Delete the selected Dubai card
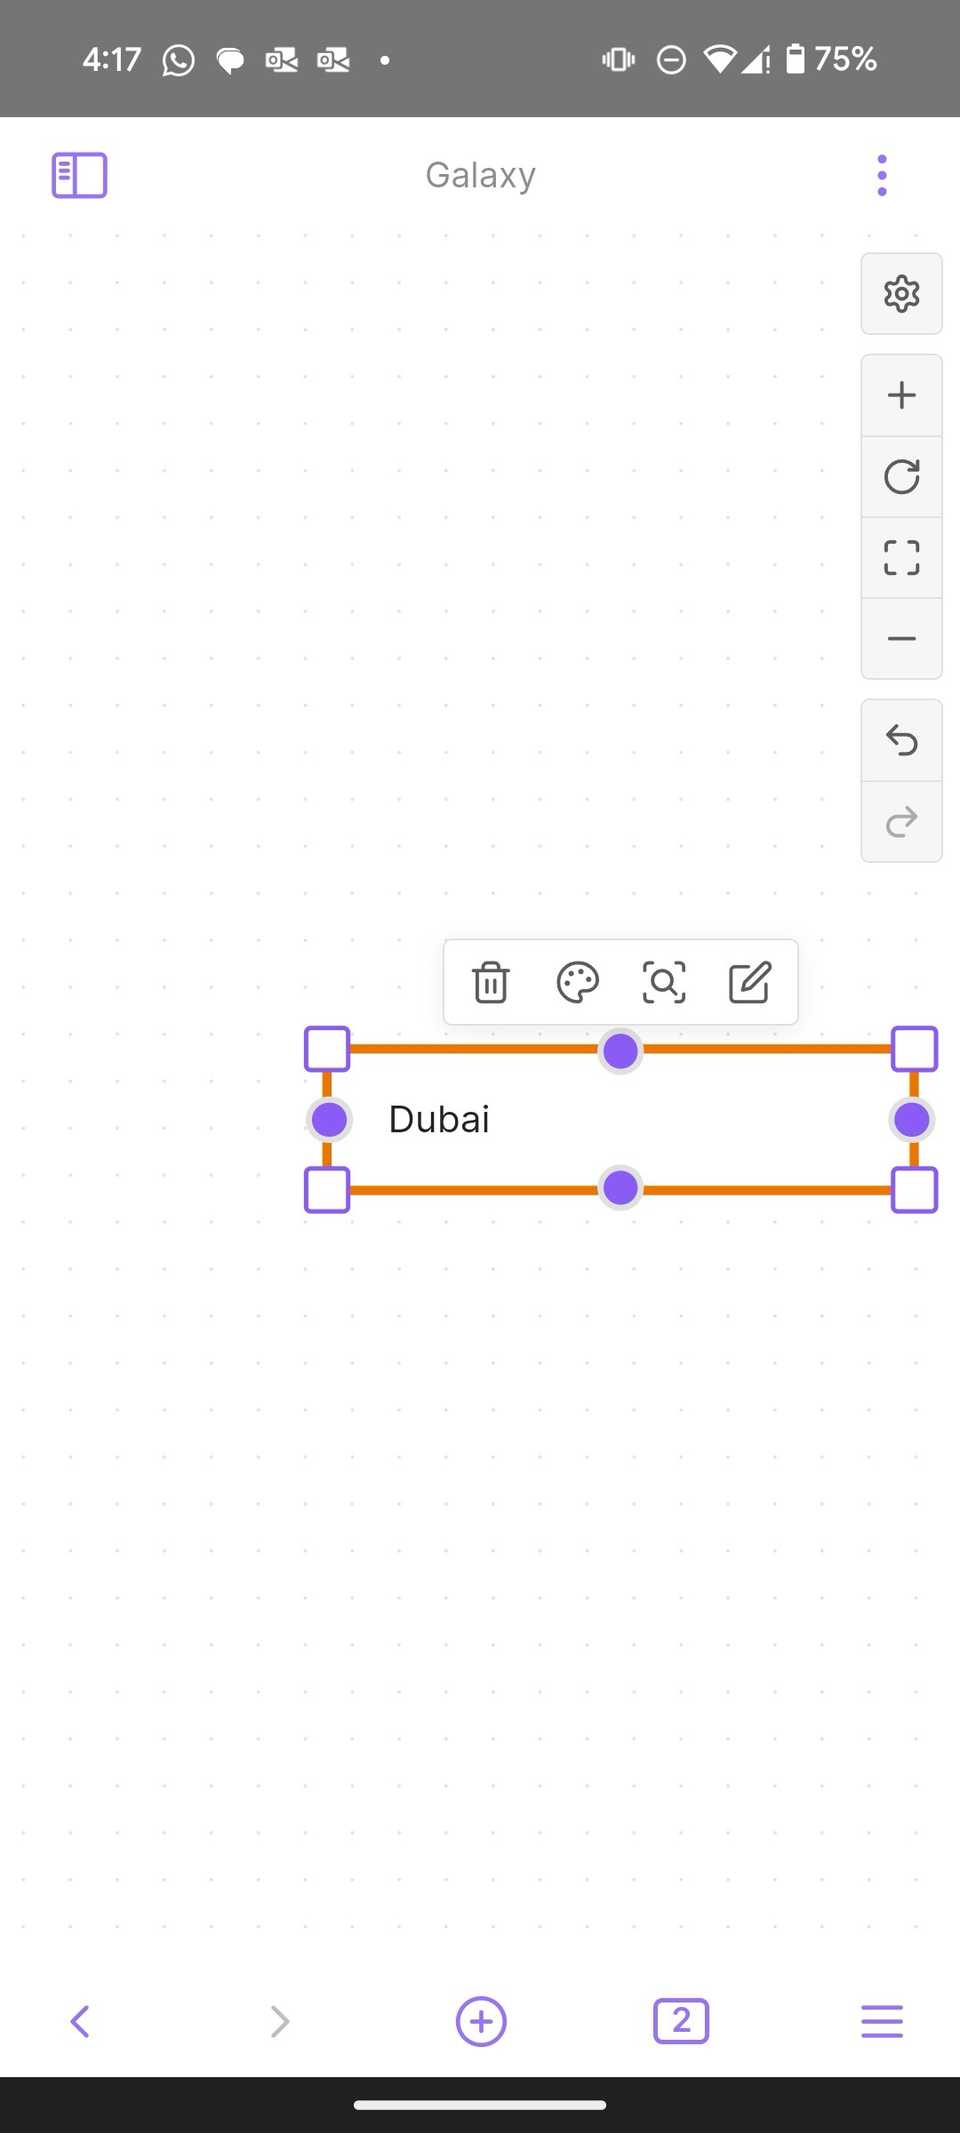Image resolution: width=960 pixels, height=2133 pixels. [491, 982]
